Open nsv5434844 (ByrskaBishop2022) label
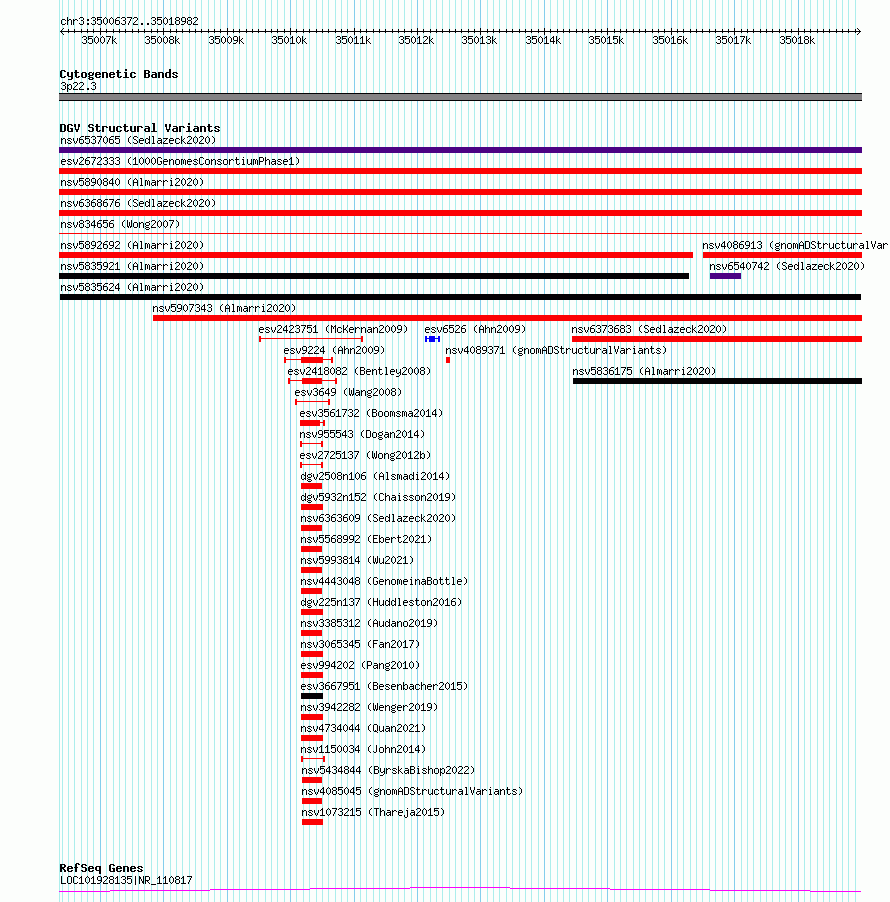The height and width of the screenshot is (902, 890). (388, 770)
